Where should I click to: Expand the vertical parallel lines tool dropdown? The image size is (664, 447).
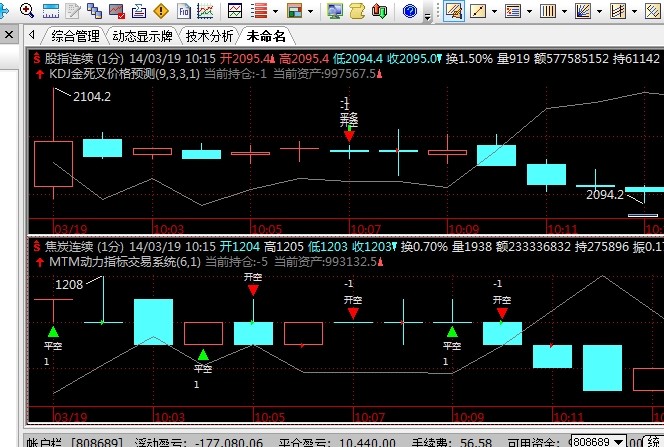click(563, 11)
